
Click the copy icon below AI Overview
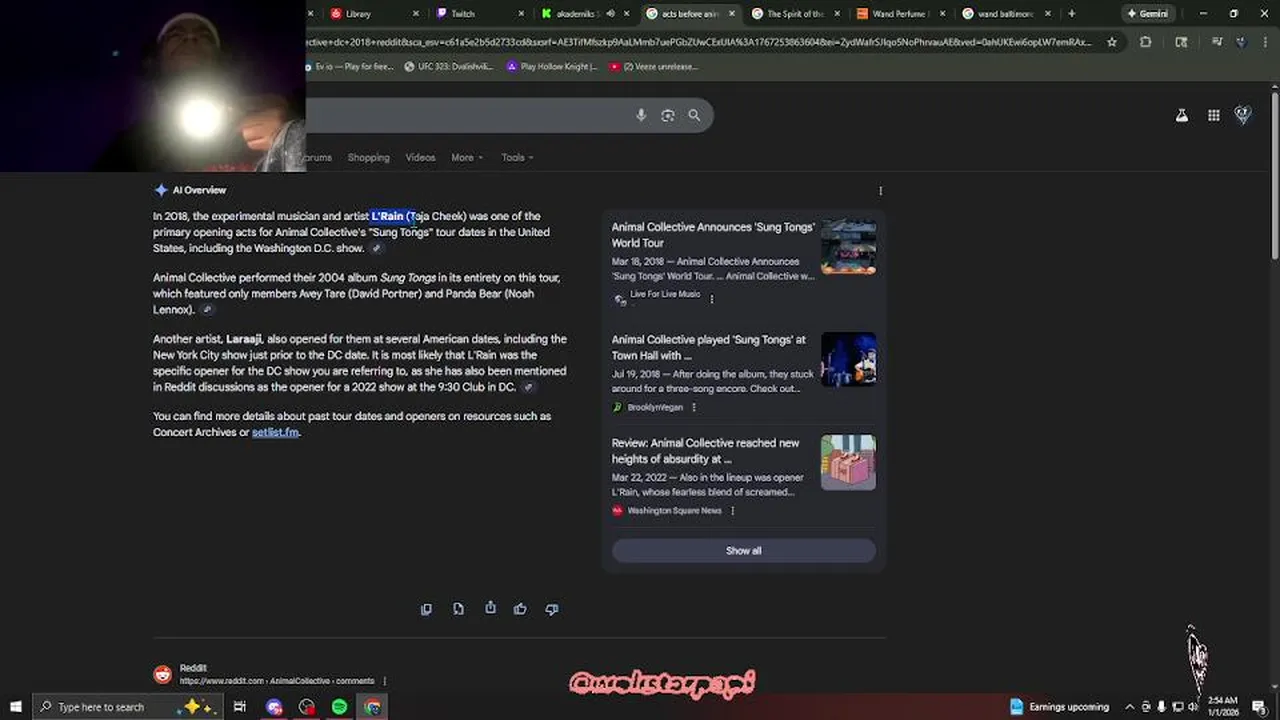click(x=426, y=609)
